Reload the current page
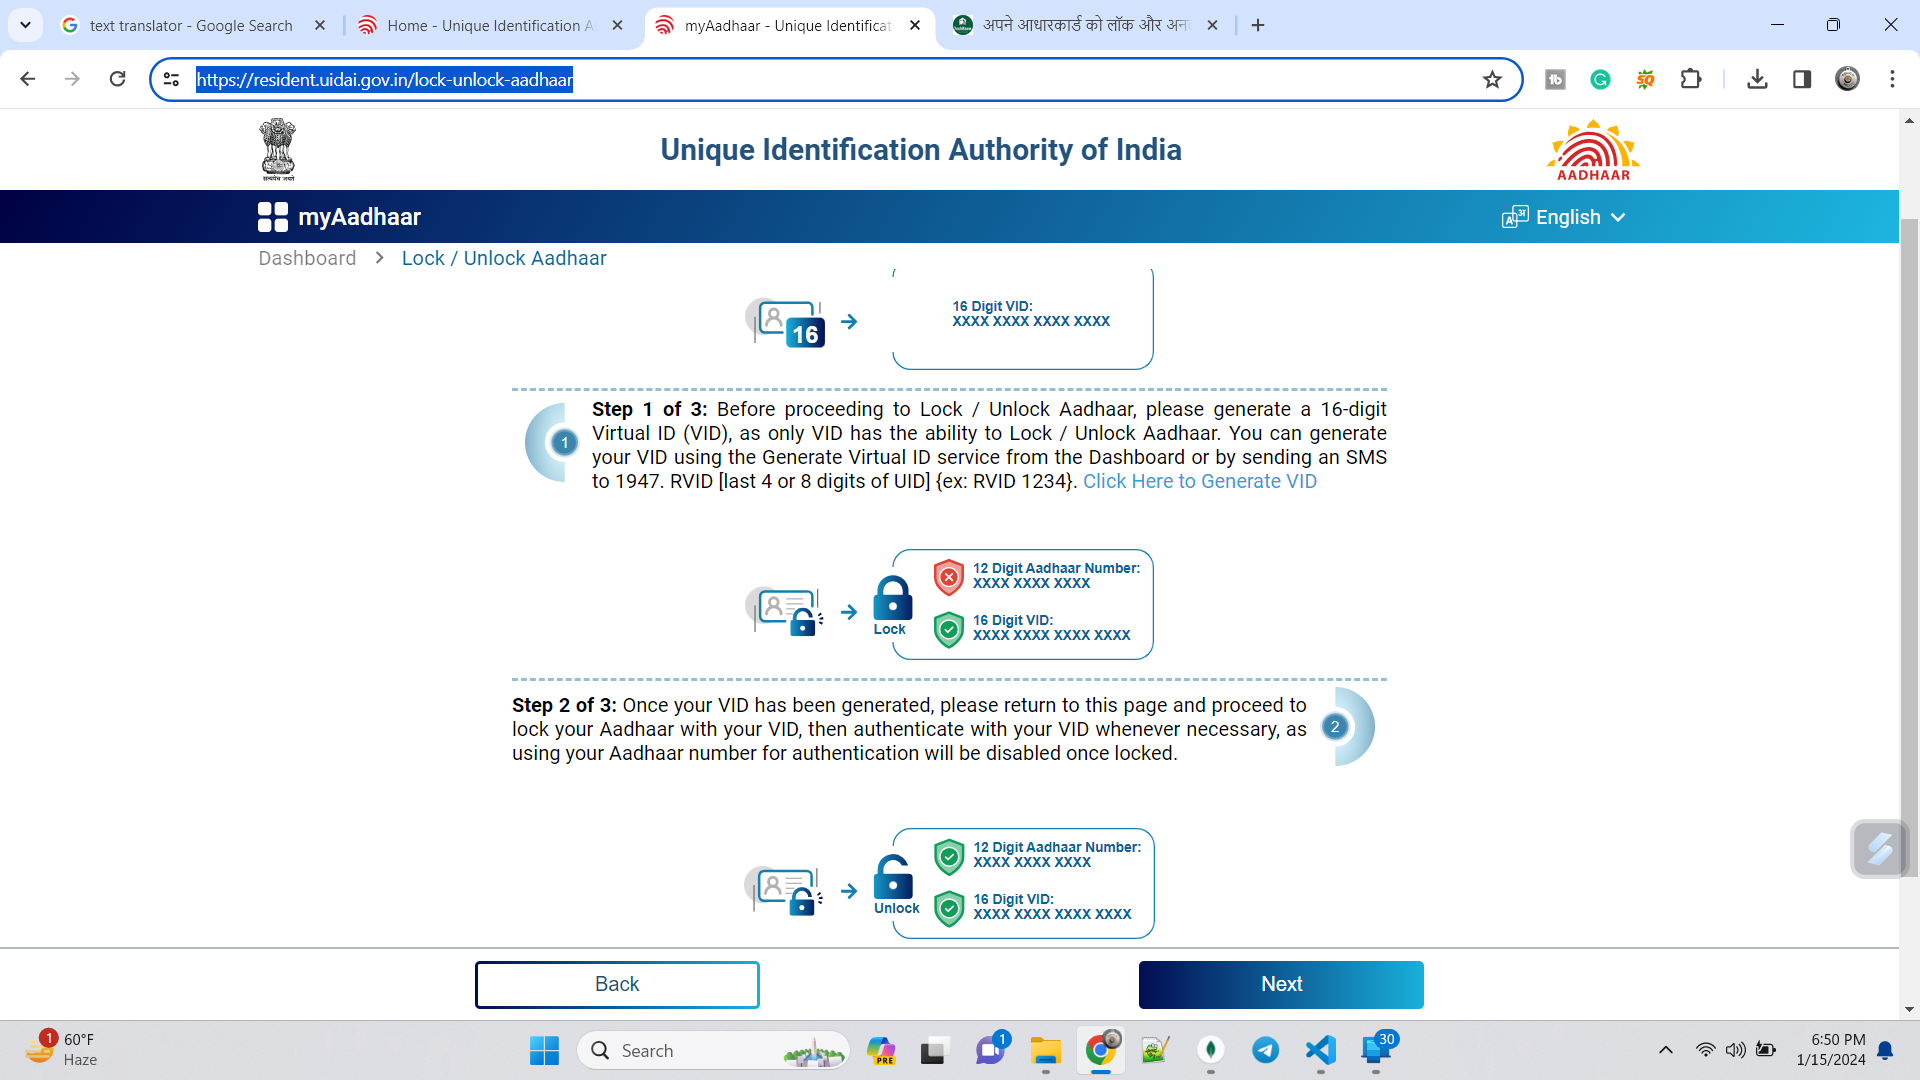Image resolution: width=1920 pixels, height=1080 pixels. [117, 79]
